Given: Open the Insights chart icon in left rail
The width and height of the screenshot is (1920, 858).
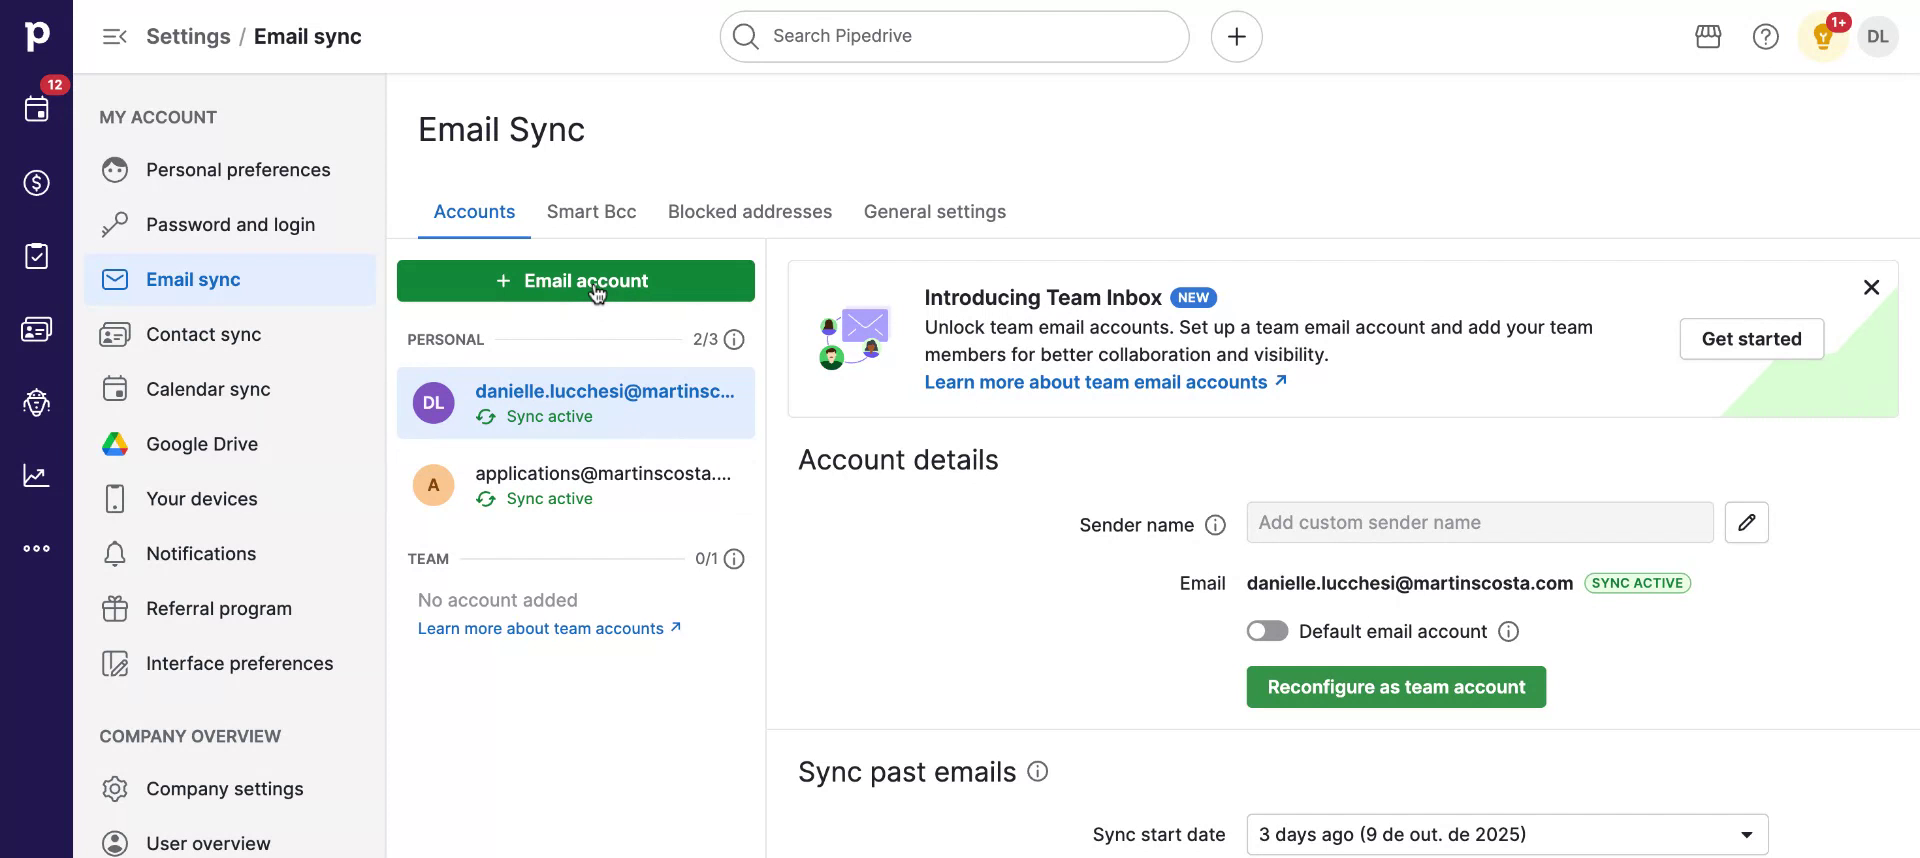Looking at the screenshot, I should [37, 476].
